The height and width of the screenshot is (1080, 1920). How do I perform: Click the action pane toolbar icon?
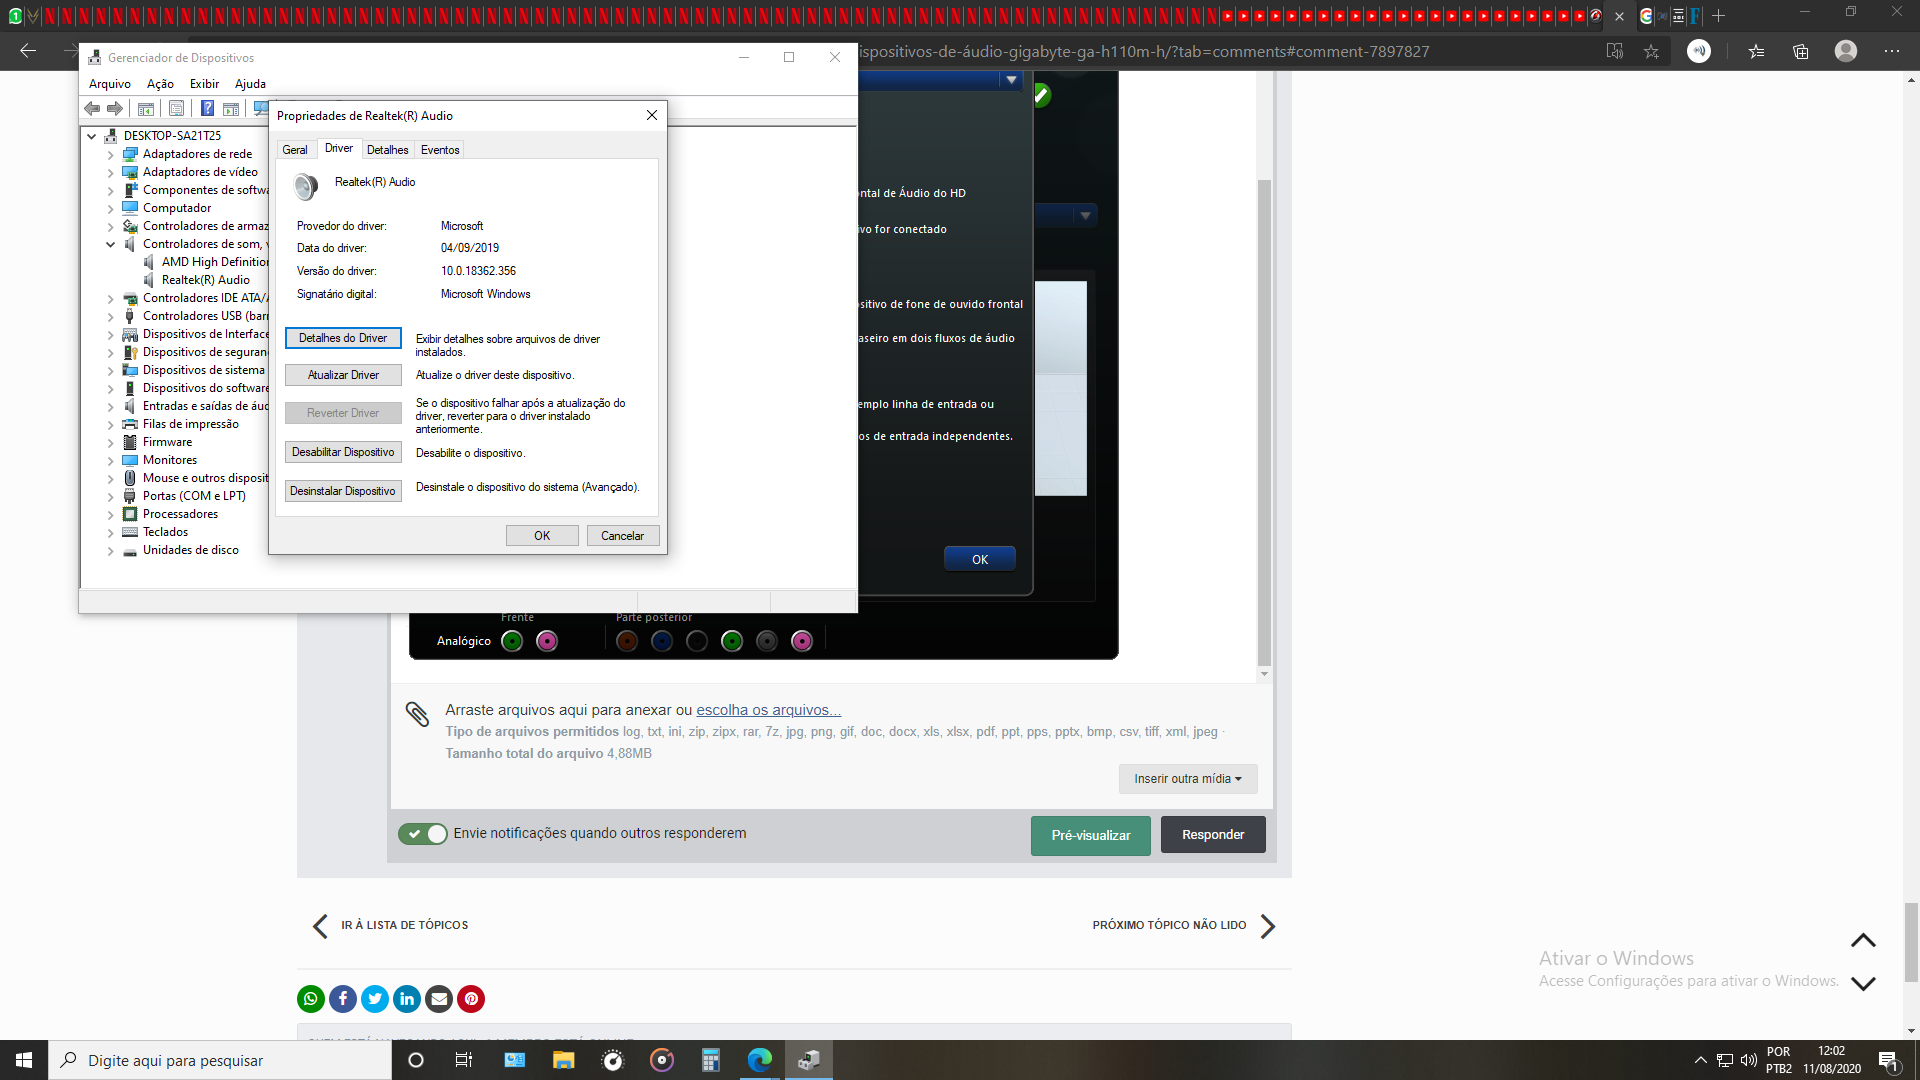pyautogui.click(x=231, y=108)
